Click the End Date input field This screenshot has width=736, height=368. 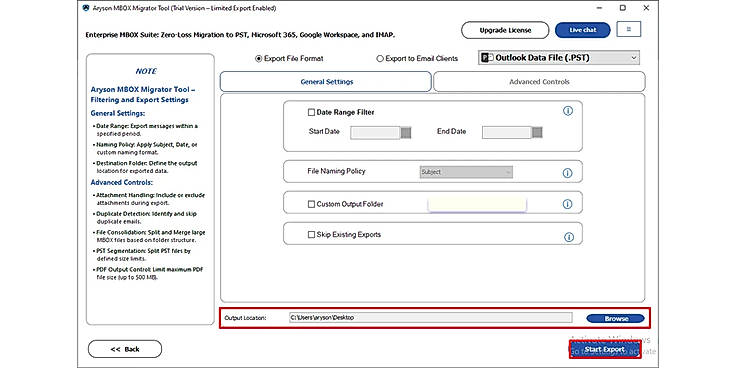[507, 132]
